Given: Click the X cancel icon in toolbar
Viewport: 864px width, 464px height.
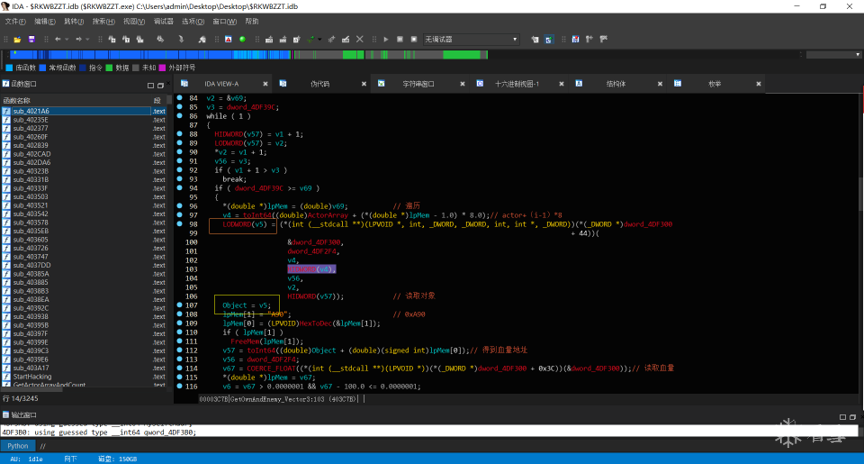Looking at the screenshot, I should [360, 40].
